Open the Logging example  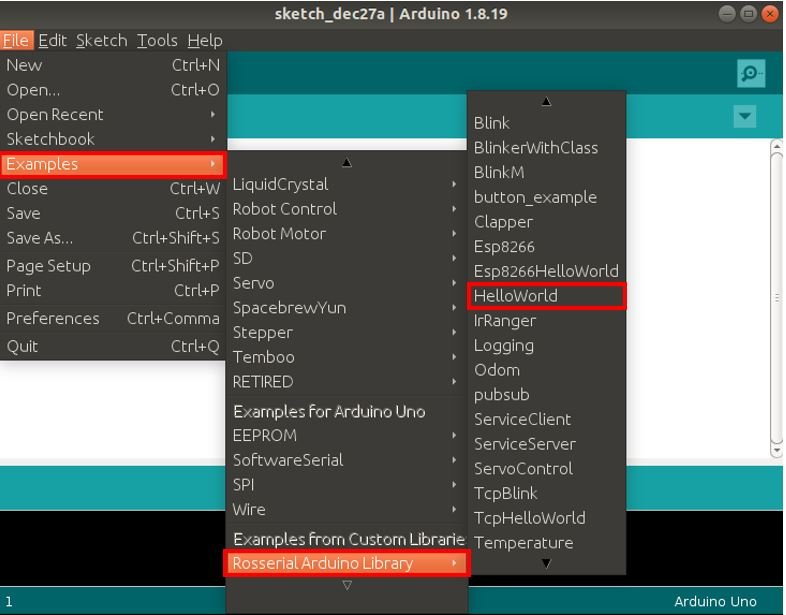click(x=546, y=345)
